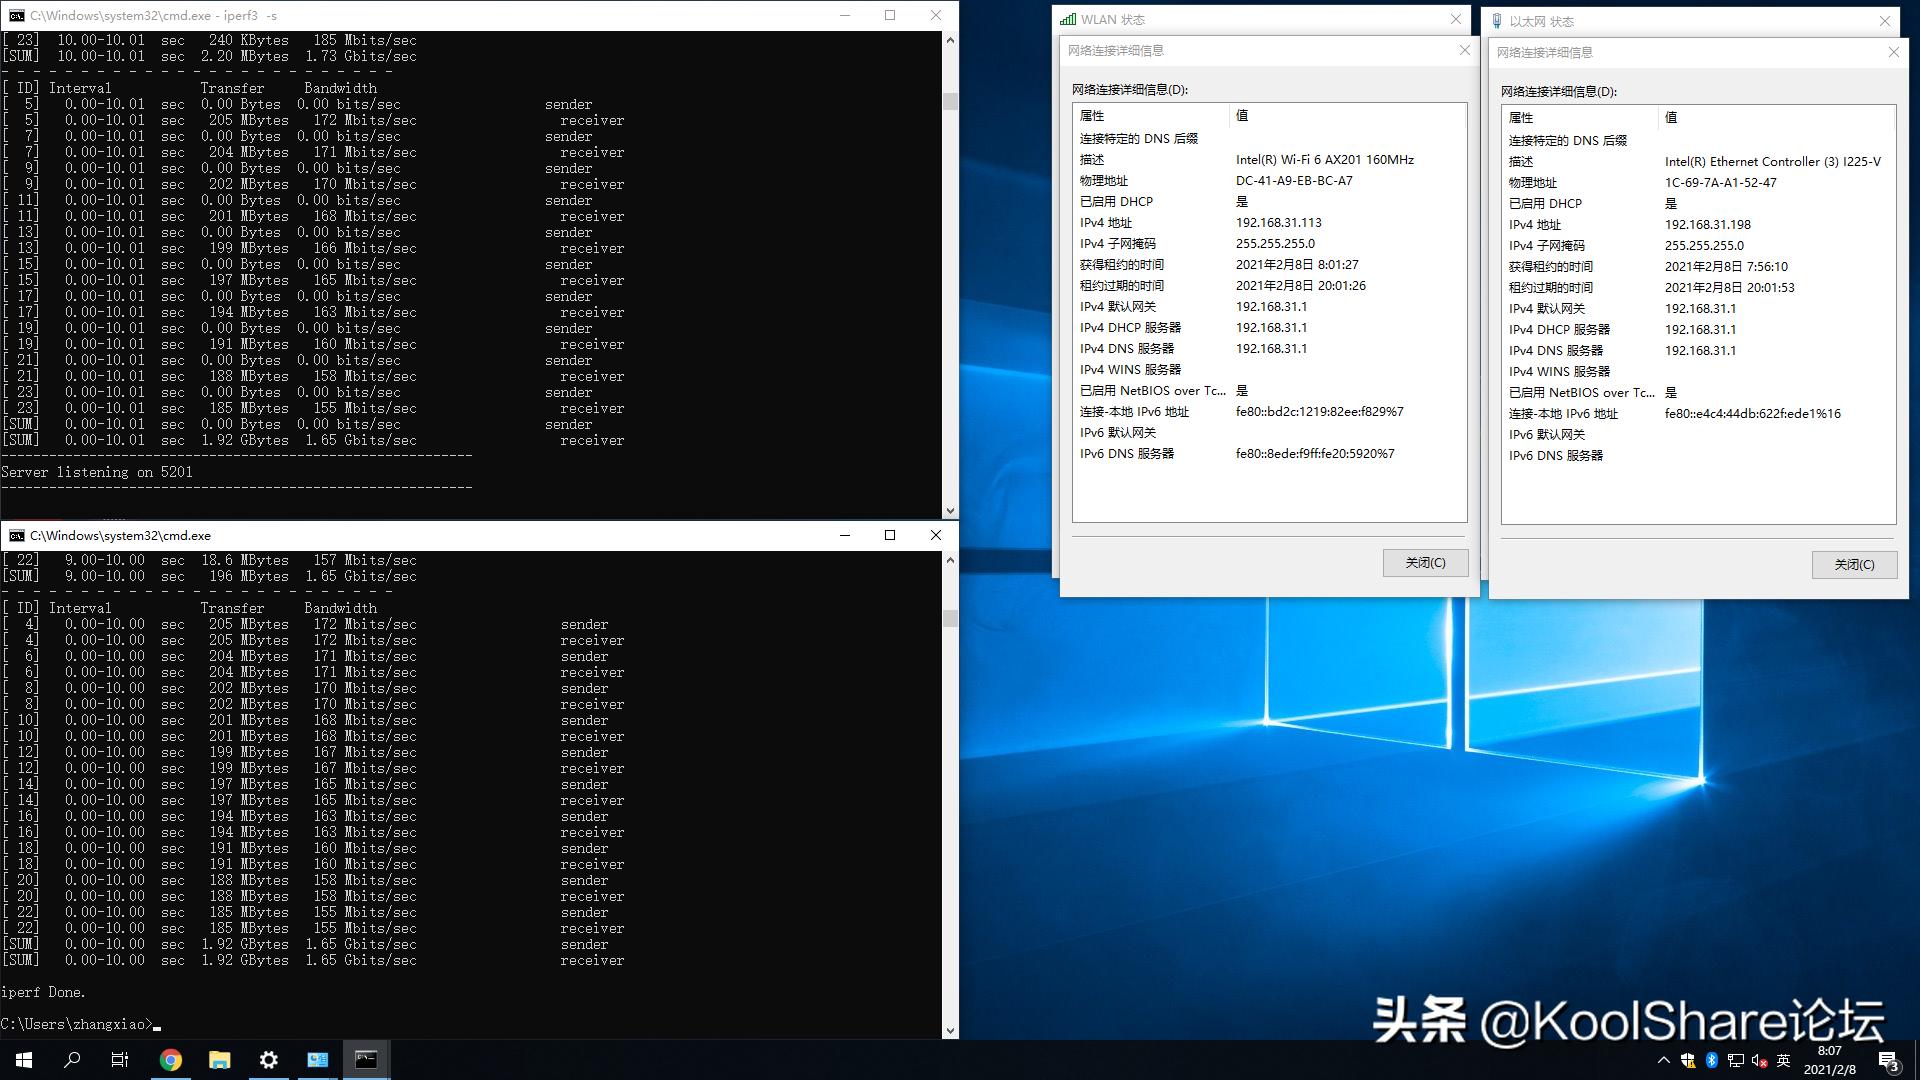This screenshot has height=1080, width=1920.
Task: Switch to cmd.exe via its taskbar icon
Action: click(366, 1059)
